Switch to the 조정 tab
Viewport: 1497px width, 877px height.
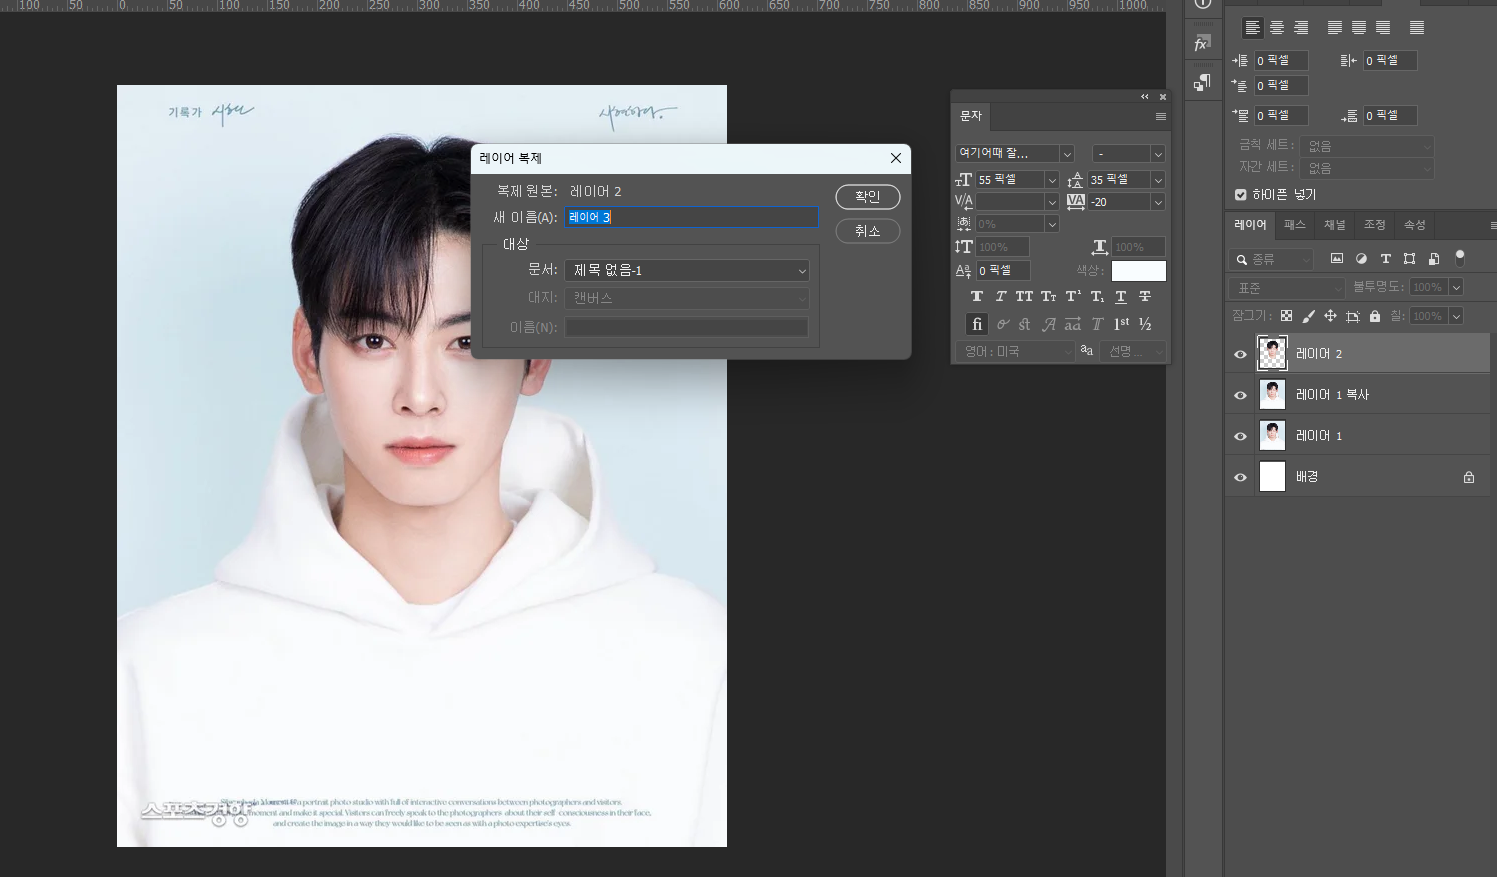coord(1375,225)
